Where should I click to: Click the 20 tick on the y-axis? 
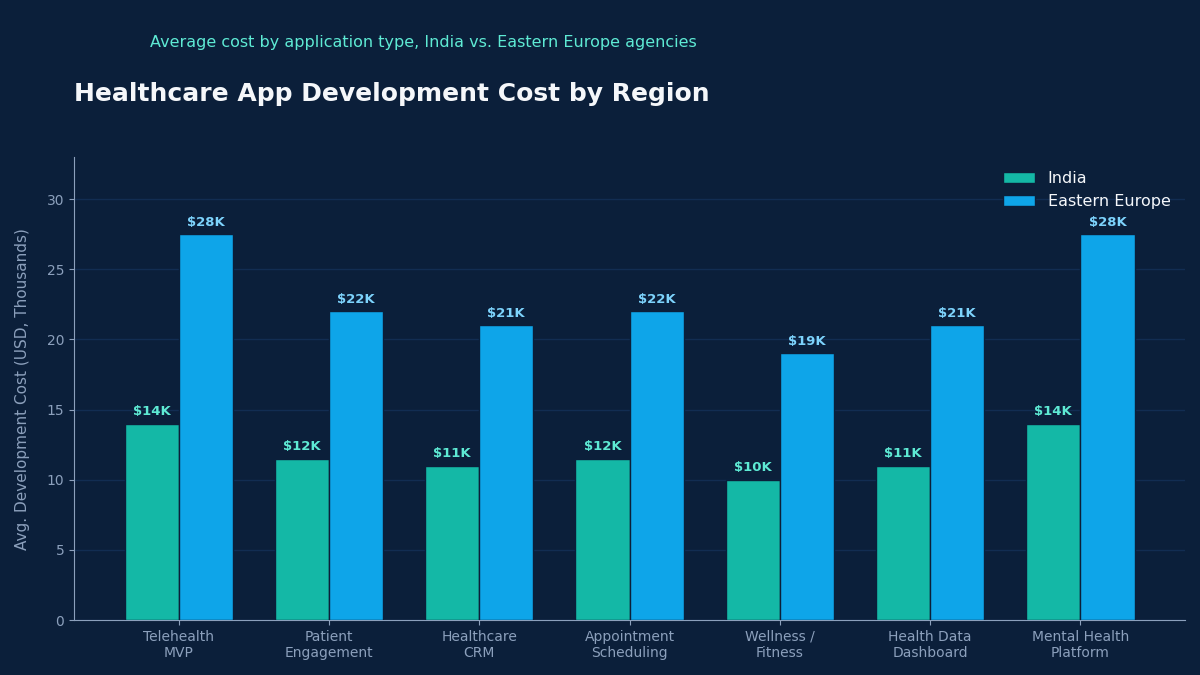coord(55,340)
